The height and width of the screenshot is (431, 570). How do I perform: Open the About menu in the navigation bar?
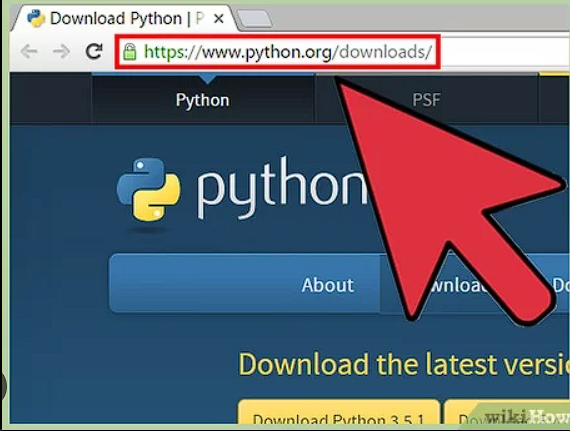click(327, 285)
